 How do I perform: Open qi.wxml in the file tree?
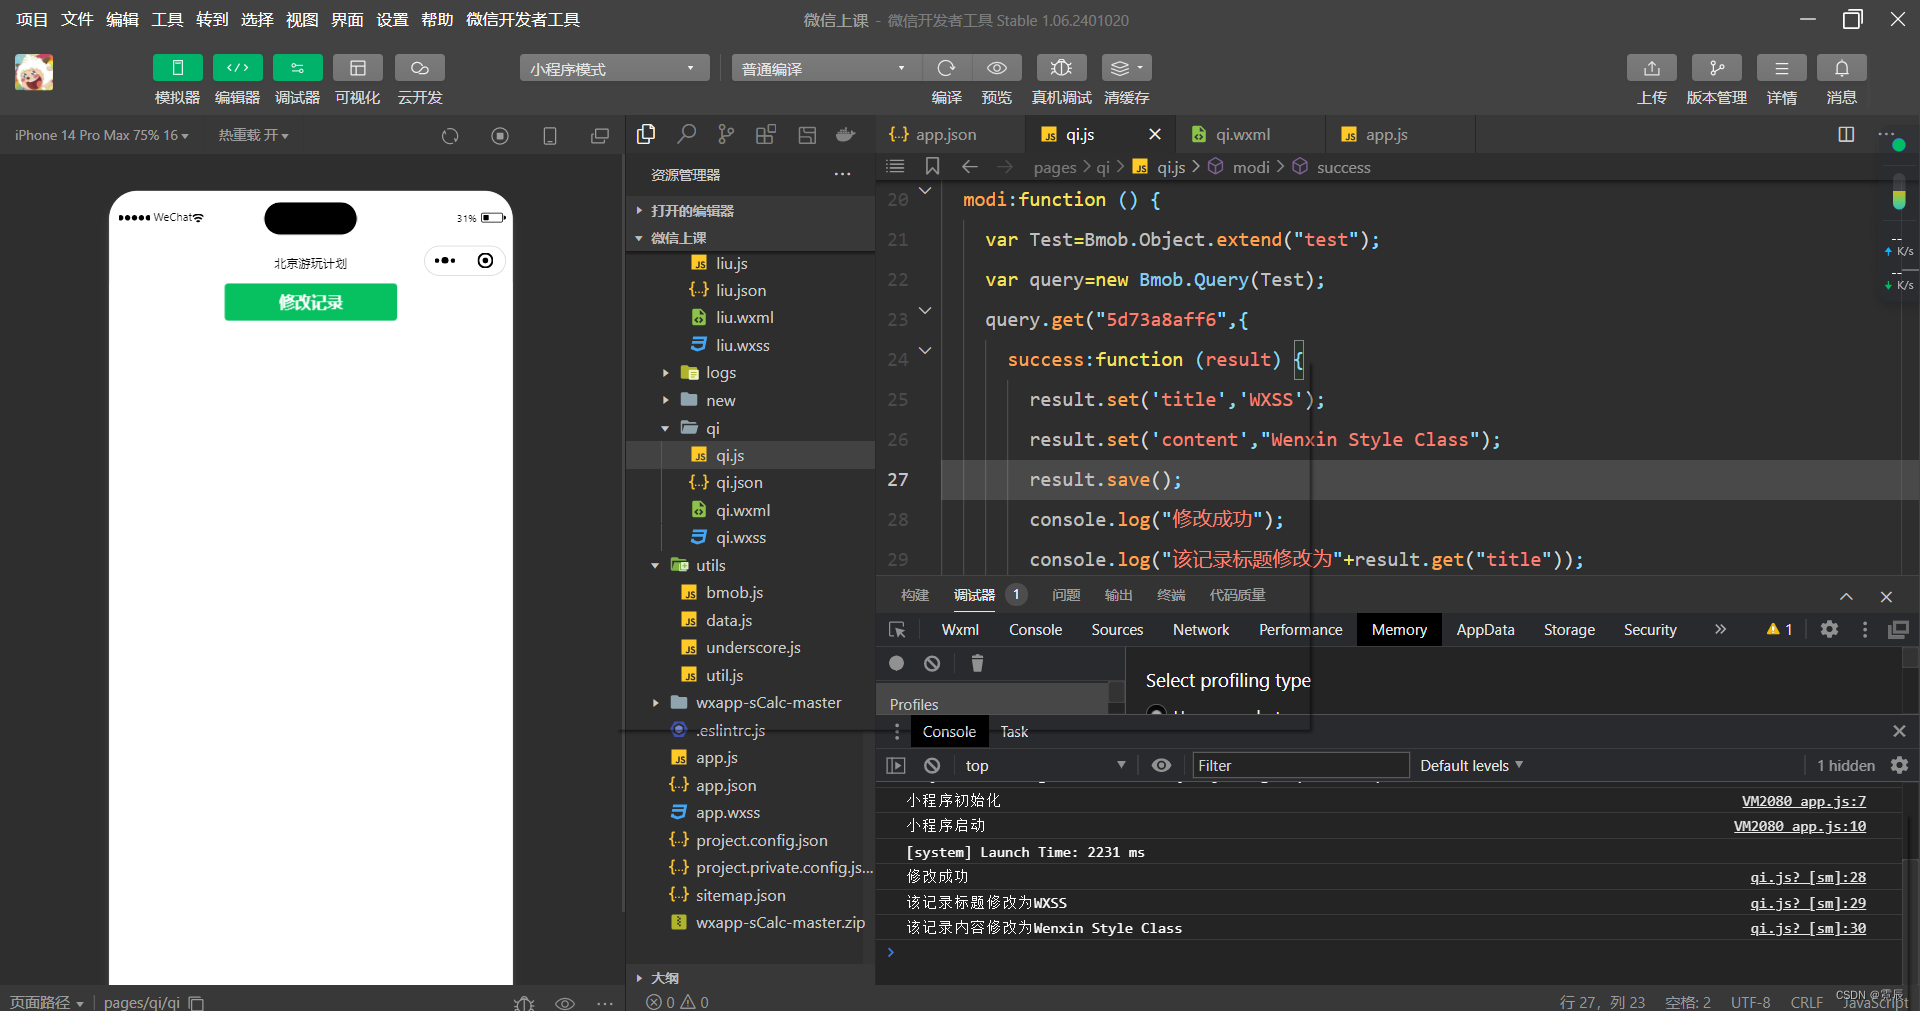[x=743, y=510]
